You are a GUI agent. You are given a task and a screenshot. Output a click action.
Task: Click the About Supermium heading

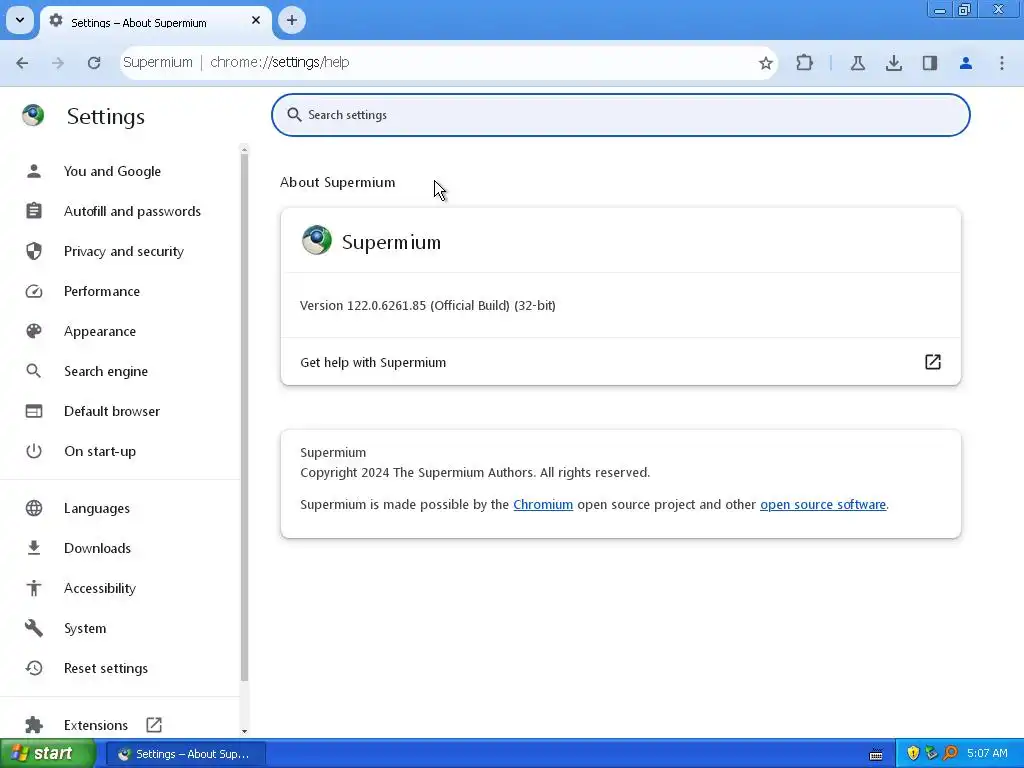click(338, 182)
